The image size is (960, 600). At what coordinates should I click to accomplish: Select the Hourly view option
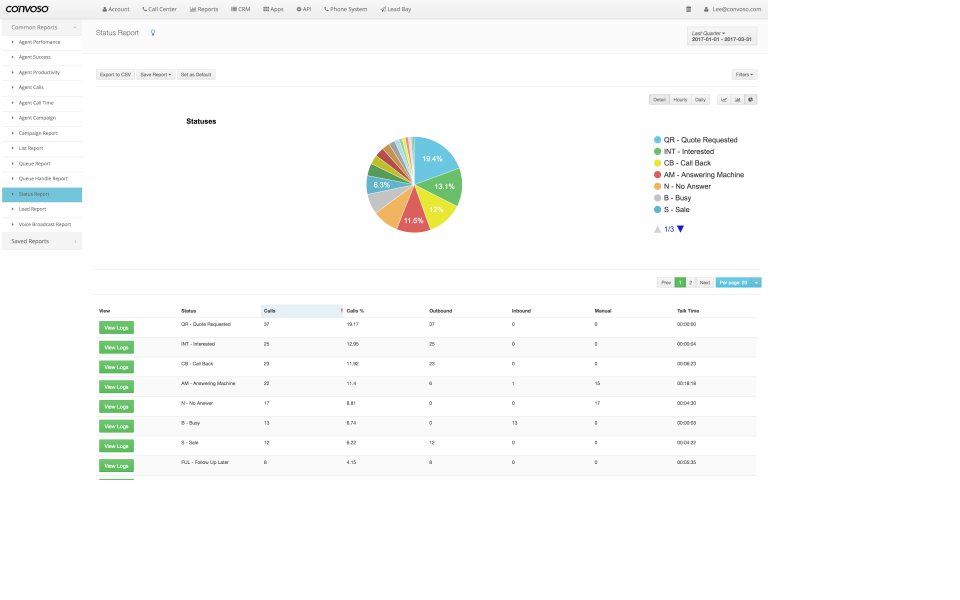tap(680, 99)
